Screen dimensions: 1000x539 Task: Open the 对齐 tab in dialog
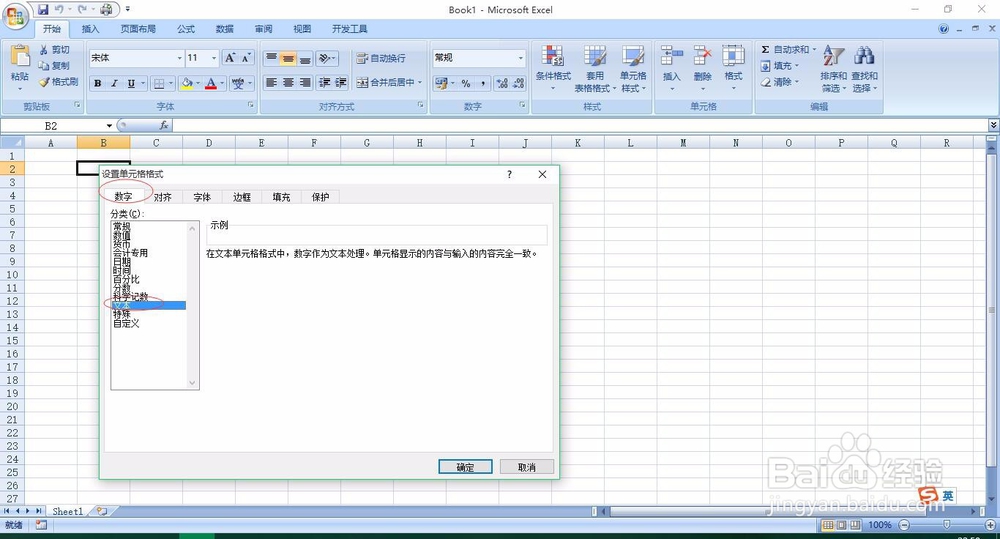click(x=163, y=197)
